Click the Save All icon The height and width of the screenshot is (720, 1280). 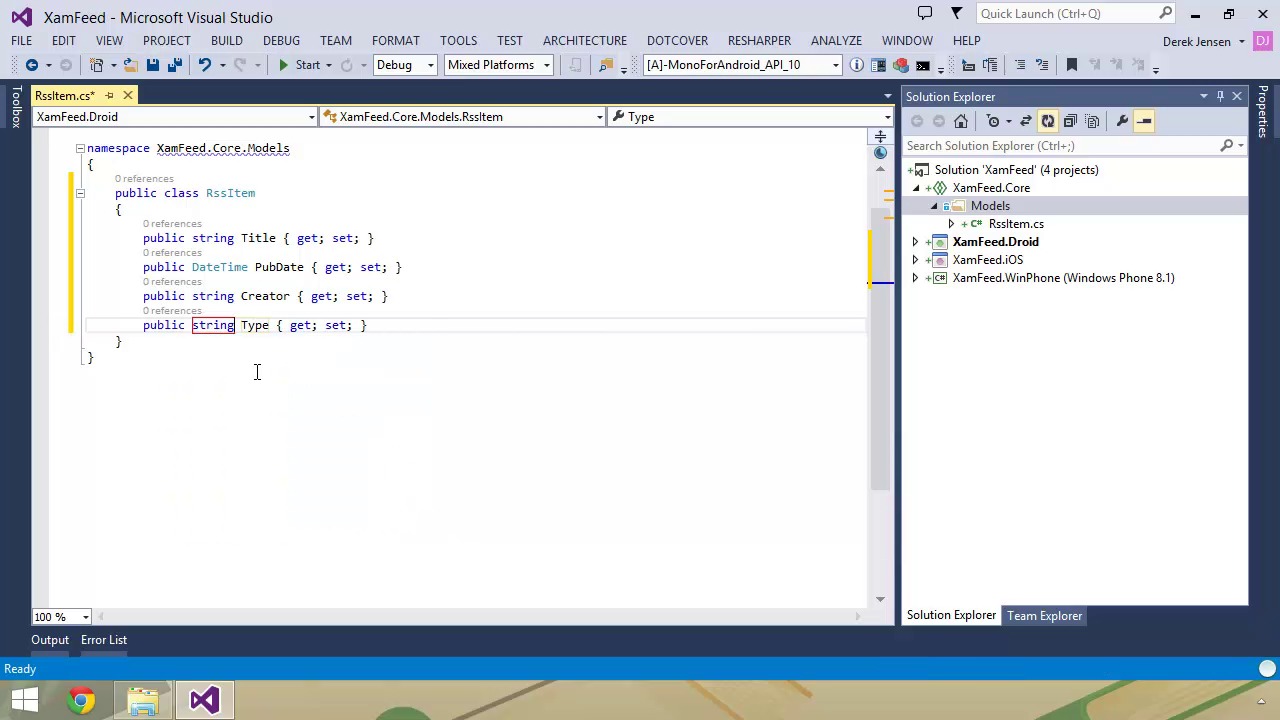(x=174, y=65)
